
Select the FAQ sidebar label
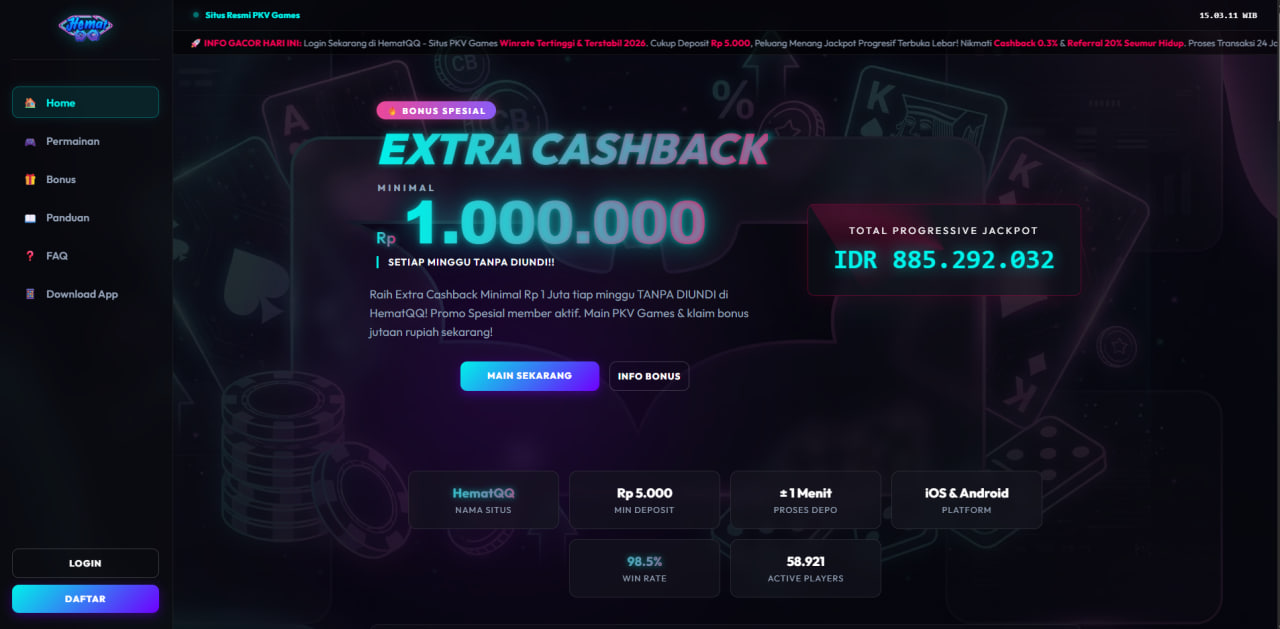click(x=57, y=256)
